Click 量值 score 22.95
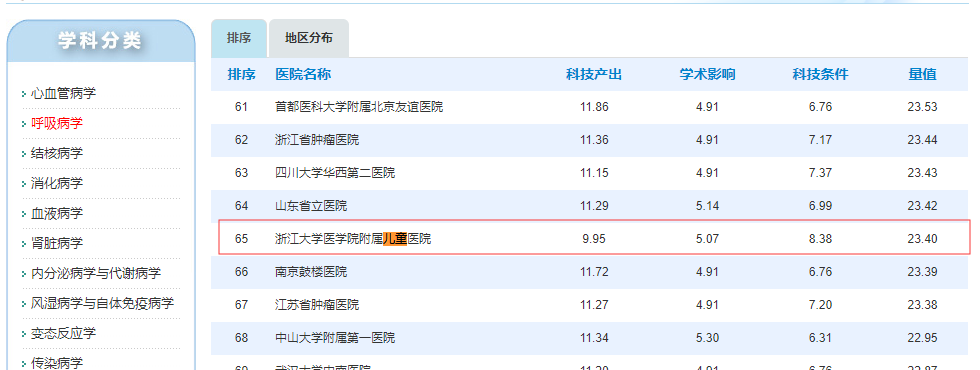 pos(922,338)
